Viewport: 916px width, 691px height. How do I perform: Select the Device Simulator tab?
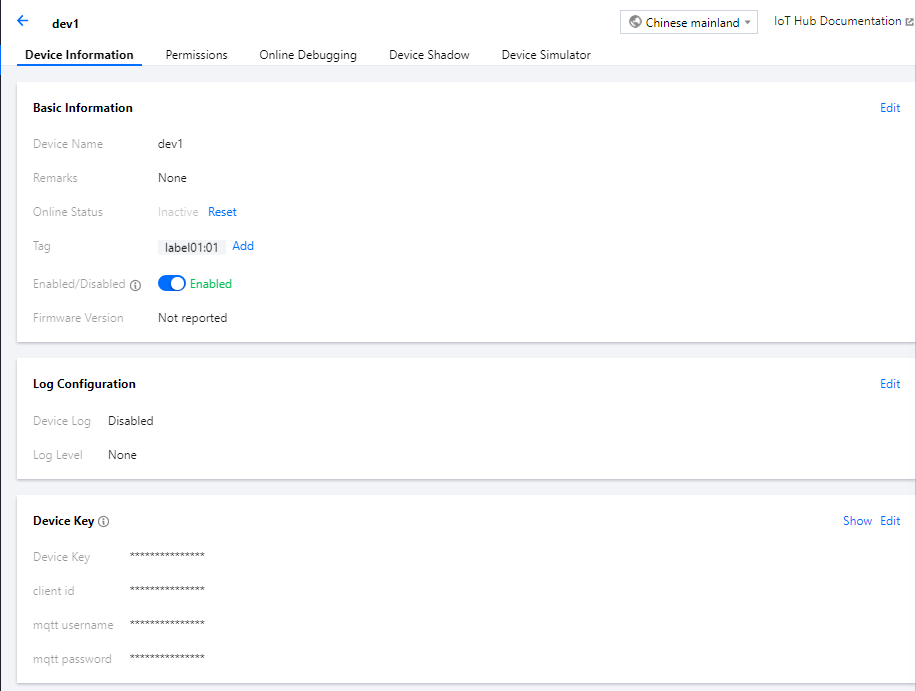[546, 55]
